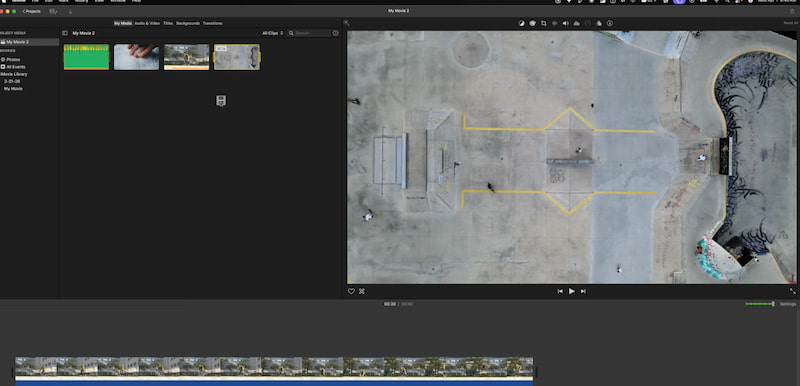The image size is (800, 386).
Task: Select the My Movie event
Action: [13, 89]
